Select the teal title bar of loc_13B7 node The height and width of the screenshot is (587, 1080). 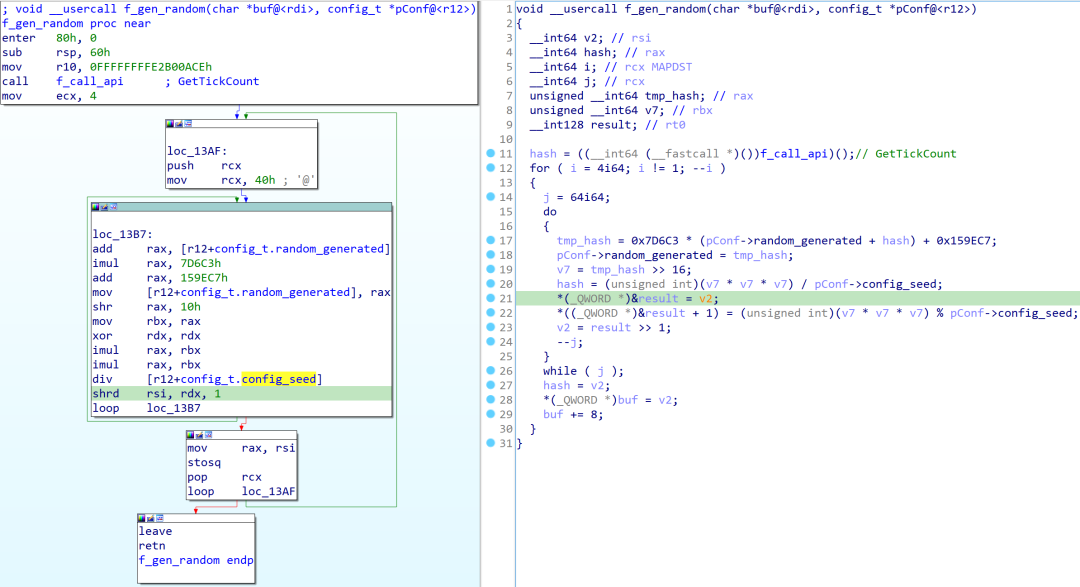click(x=250, y=206)
